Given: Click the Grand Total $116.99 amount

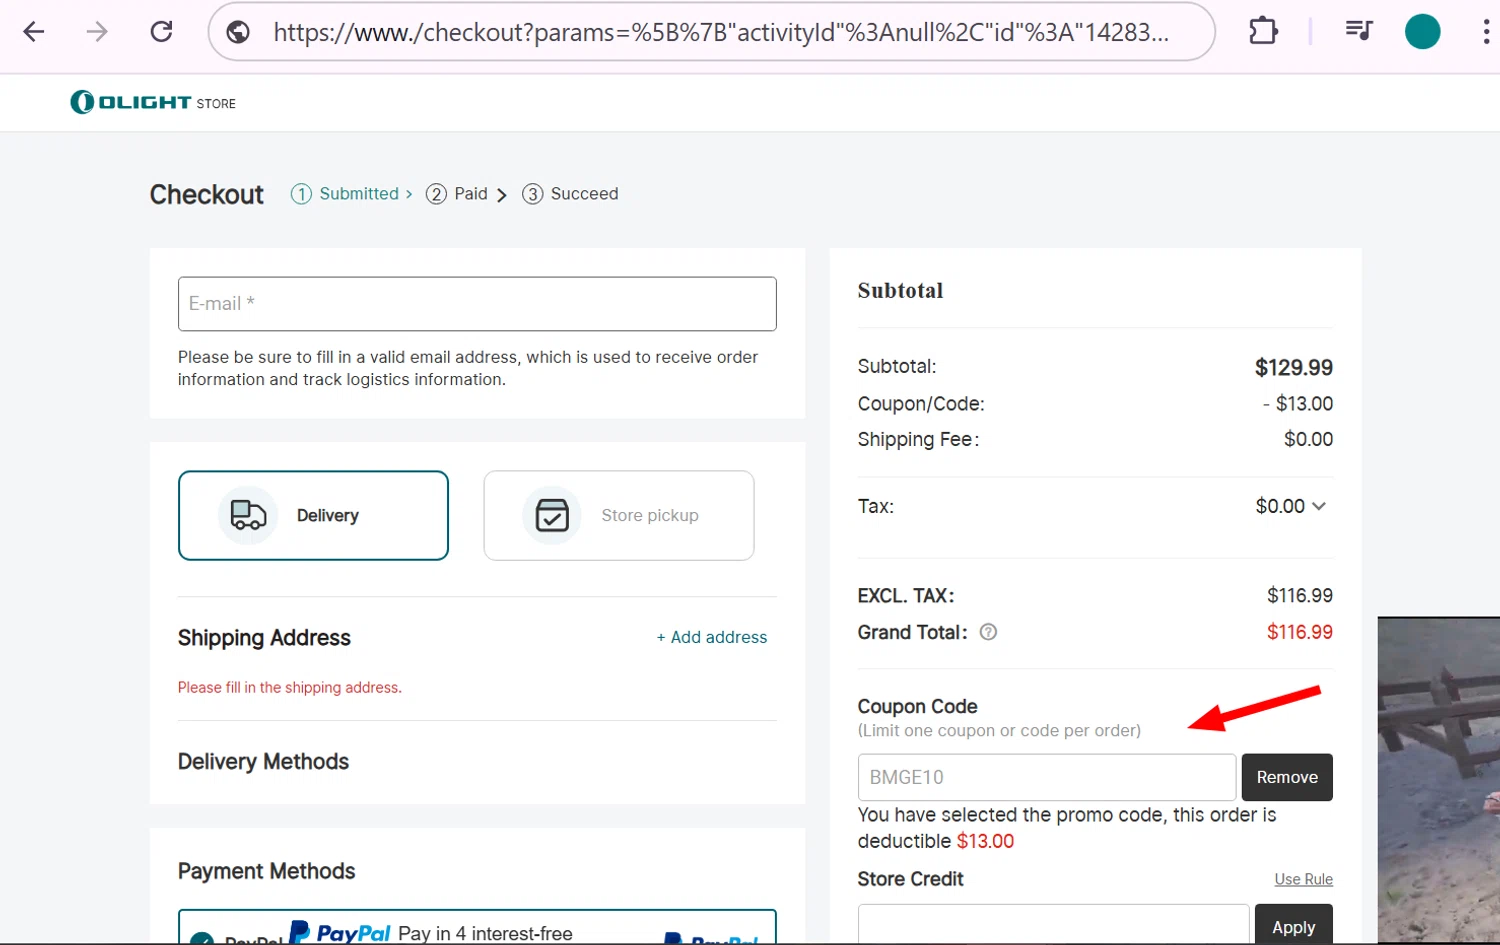Looking at the screenshot, I should tap(1299, 632).
